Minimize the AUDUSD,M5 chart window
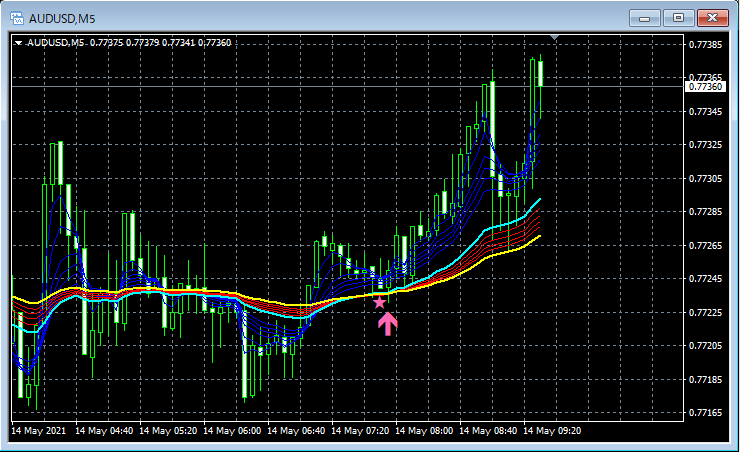 [x=645, y=18]
